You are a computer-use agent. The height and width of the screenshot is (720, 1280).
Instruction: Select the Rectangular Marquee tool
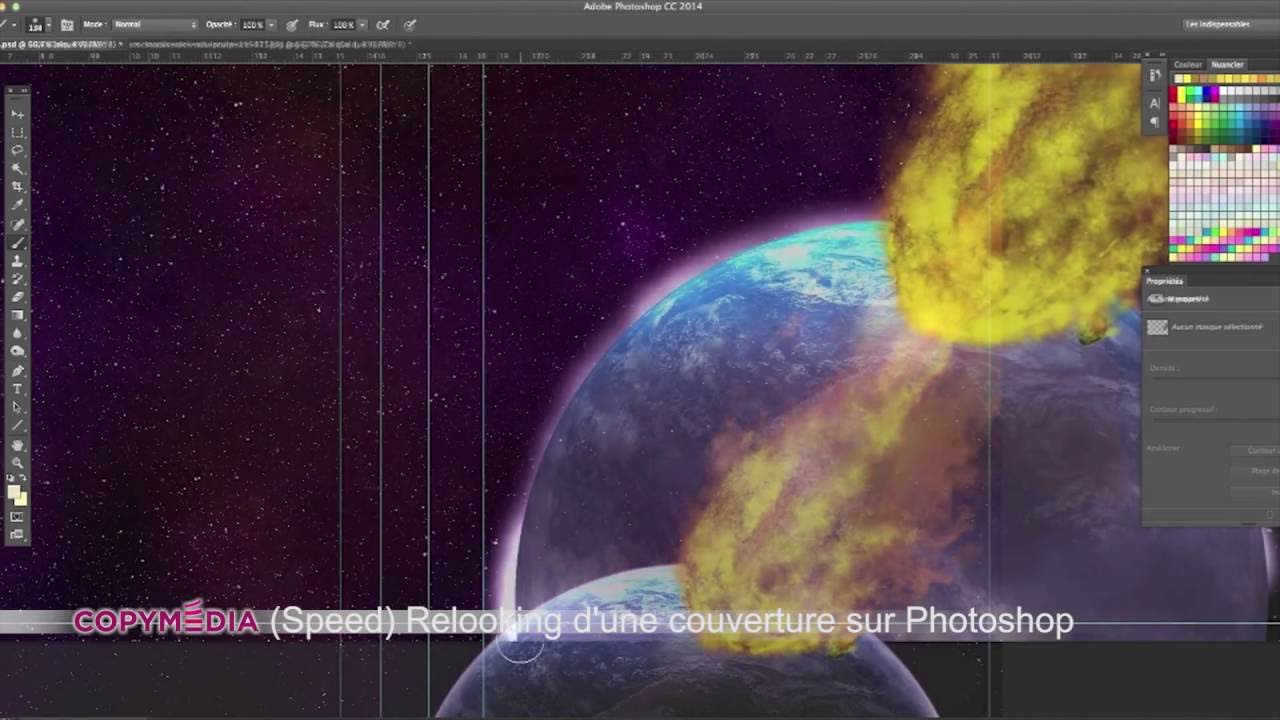(x=17, y=132)
